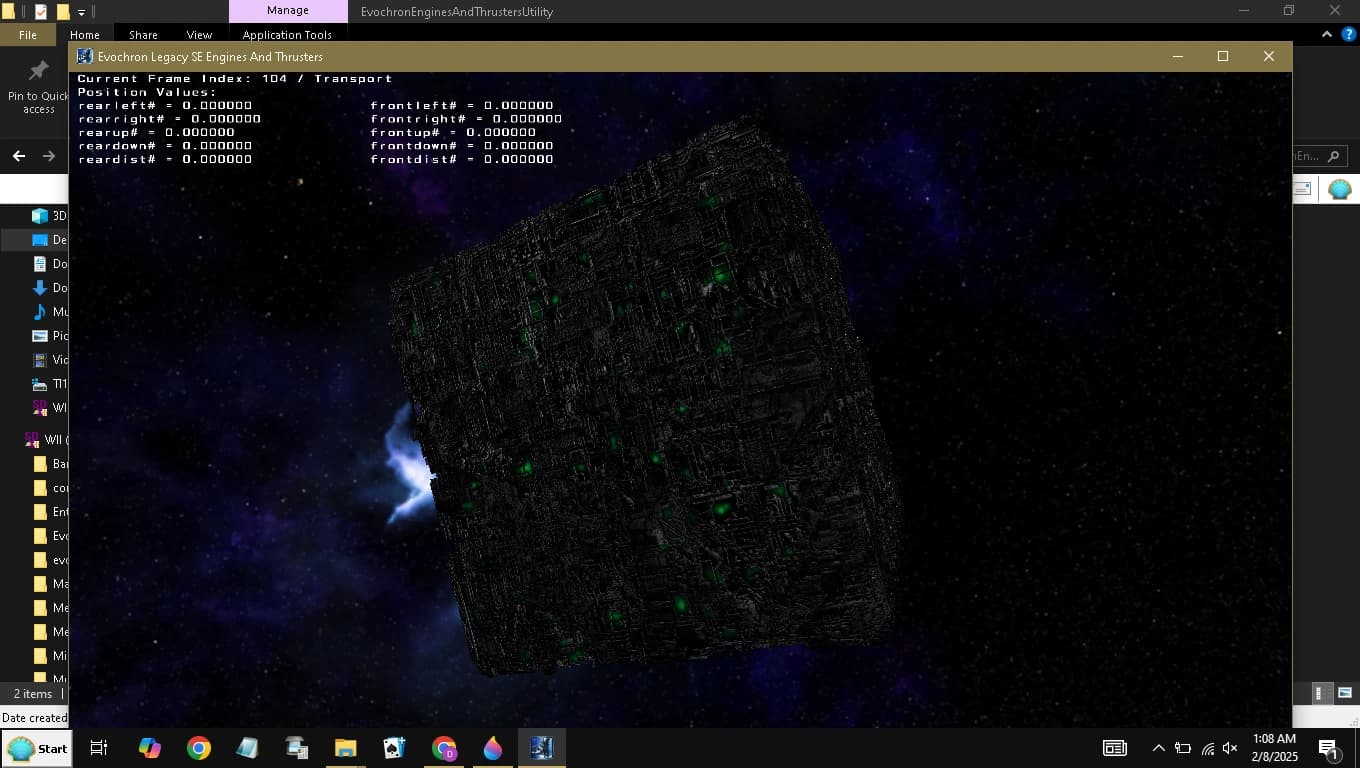Screen dimensions: 1360x768
Task: Open the first Google Chrome taskbar icon
Action: click(198, 748)
